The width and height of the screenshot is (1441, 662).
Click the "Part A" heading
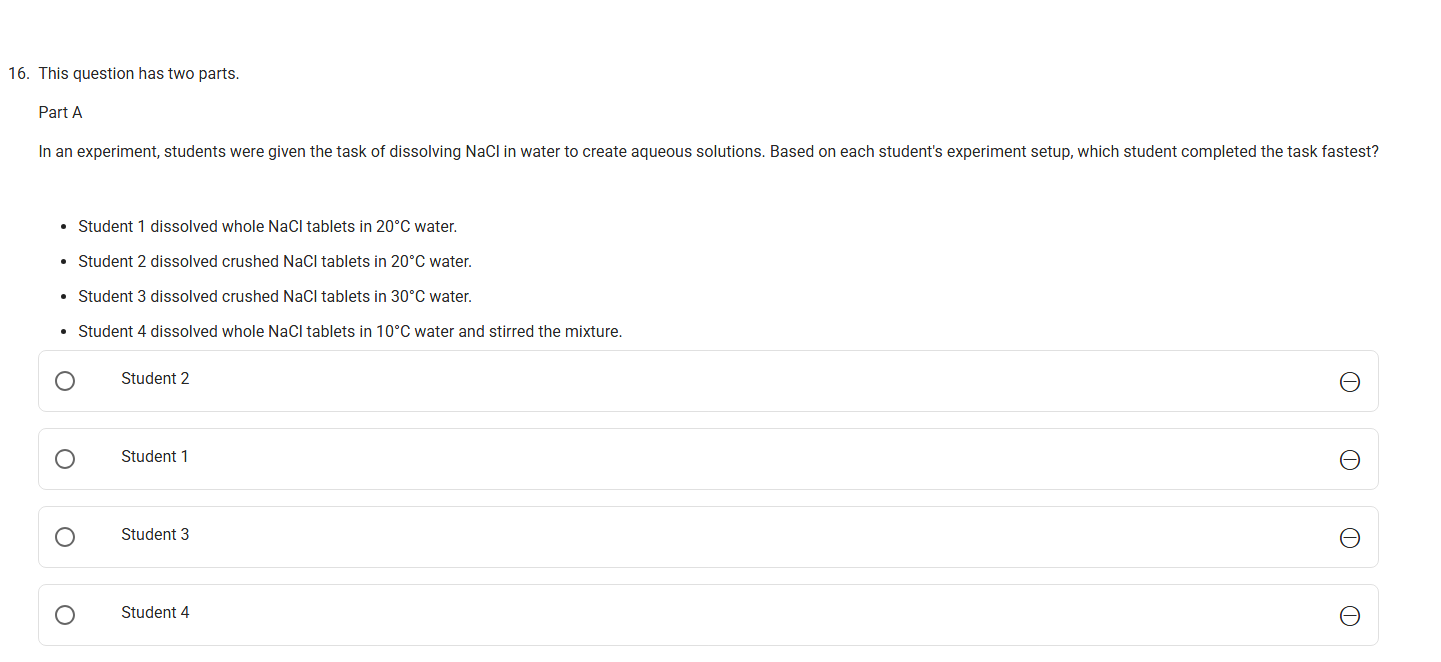point(60,113)
